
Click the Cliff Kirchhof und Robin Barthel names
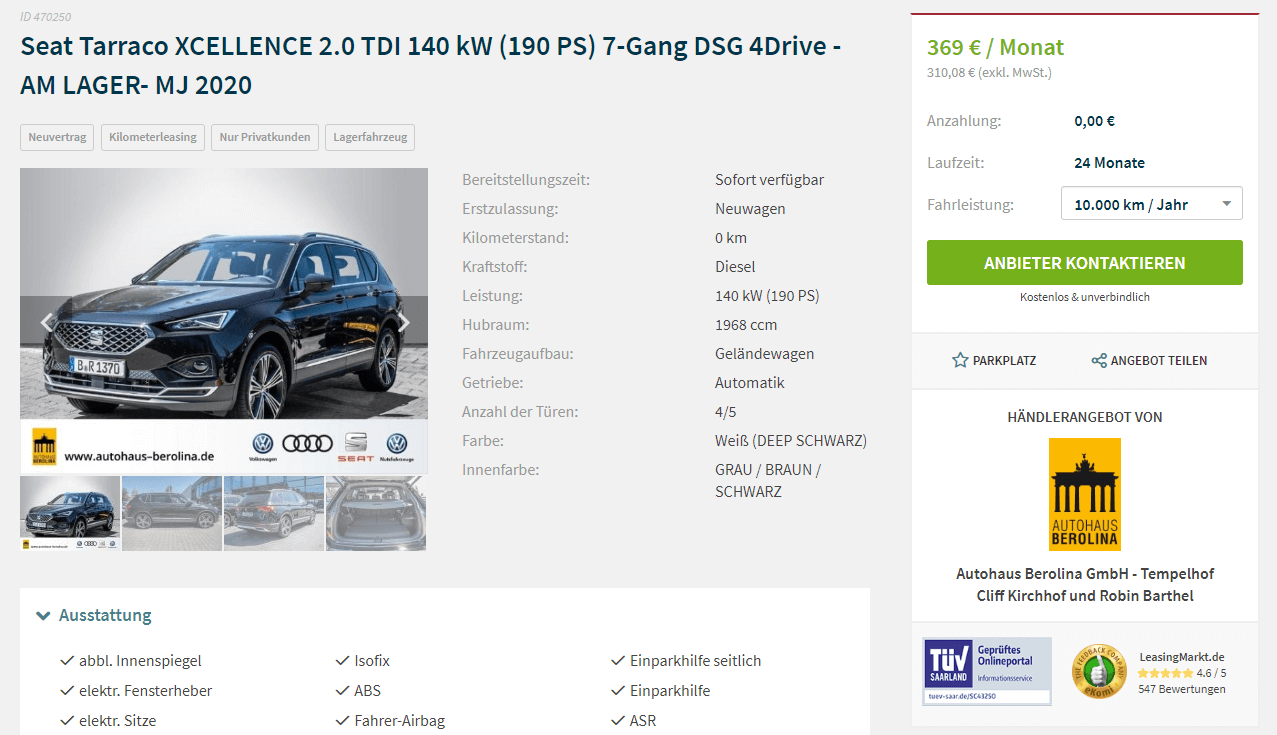pyautogui.click(x=1085, y=596)
